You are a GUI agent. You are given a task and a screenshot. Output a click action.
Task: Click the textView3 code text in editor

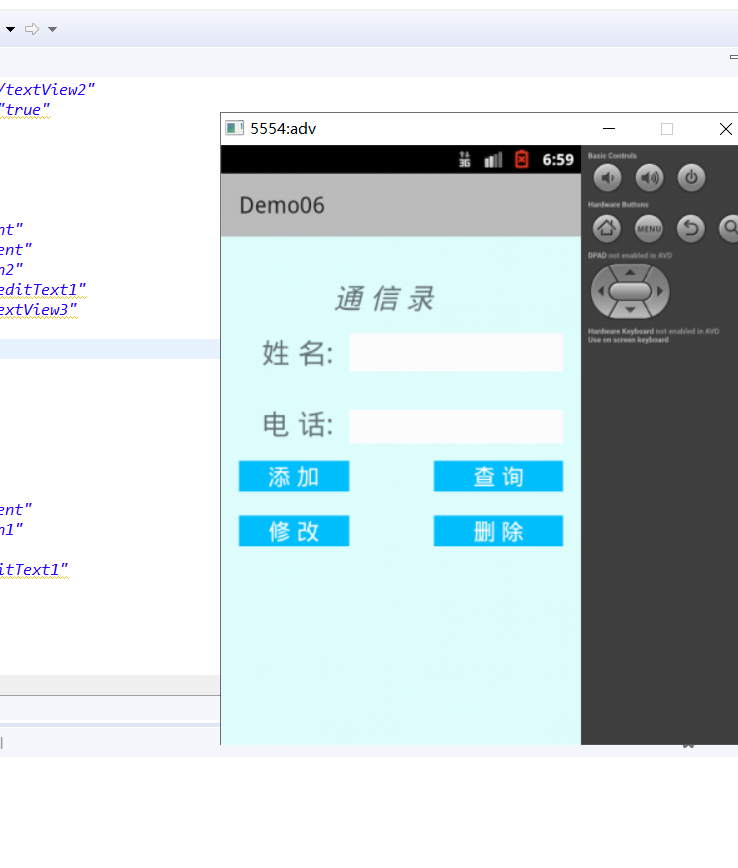(x=38, y=309)
